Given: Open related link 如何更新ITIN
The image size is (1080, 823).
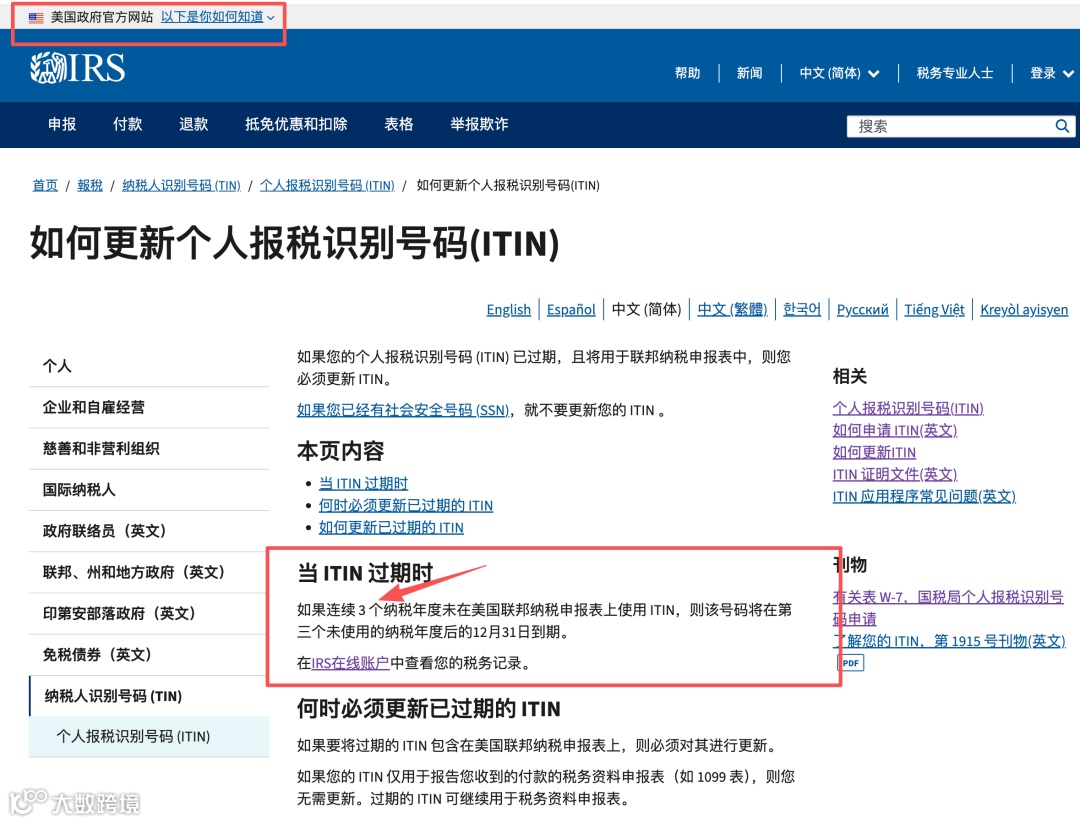Looking at the screenshot, I should (x=874, y=452).
